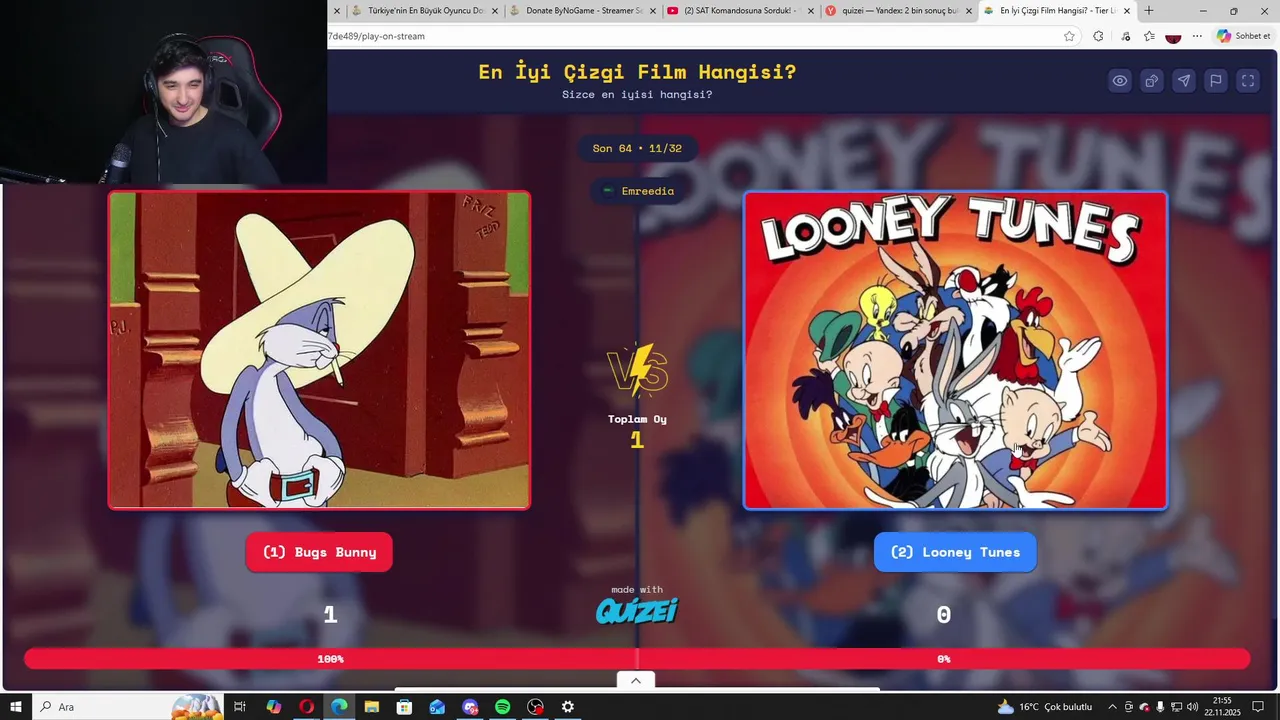
Task: Click the Emreedia username badge
Action: tap(638, 191)
